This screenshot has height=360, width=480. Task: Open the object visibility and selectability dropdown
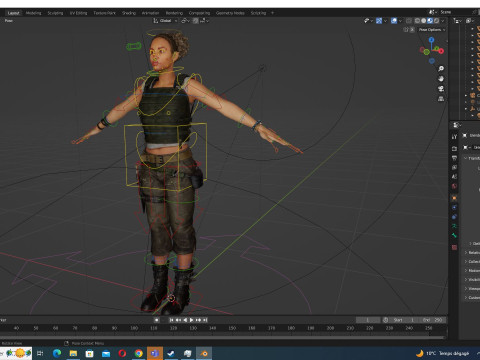(368, 21)
